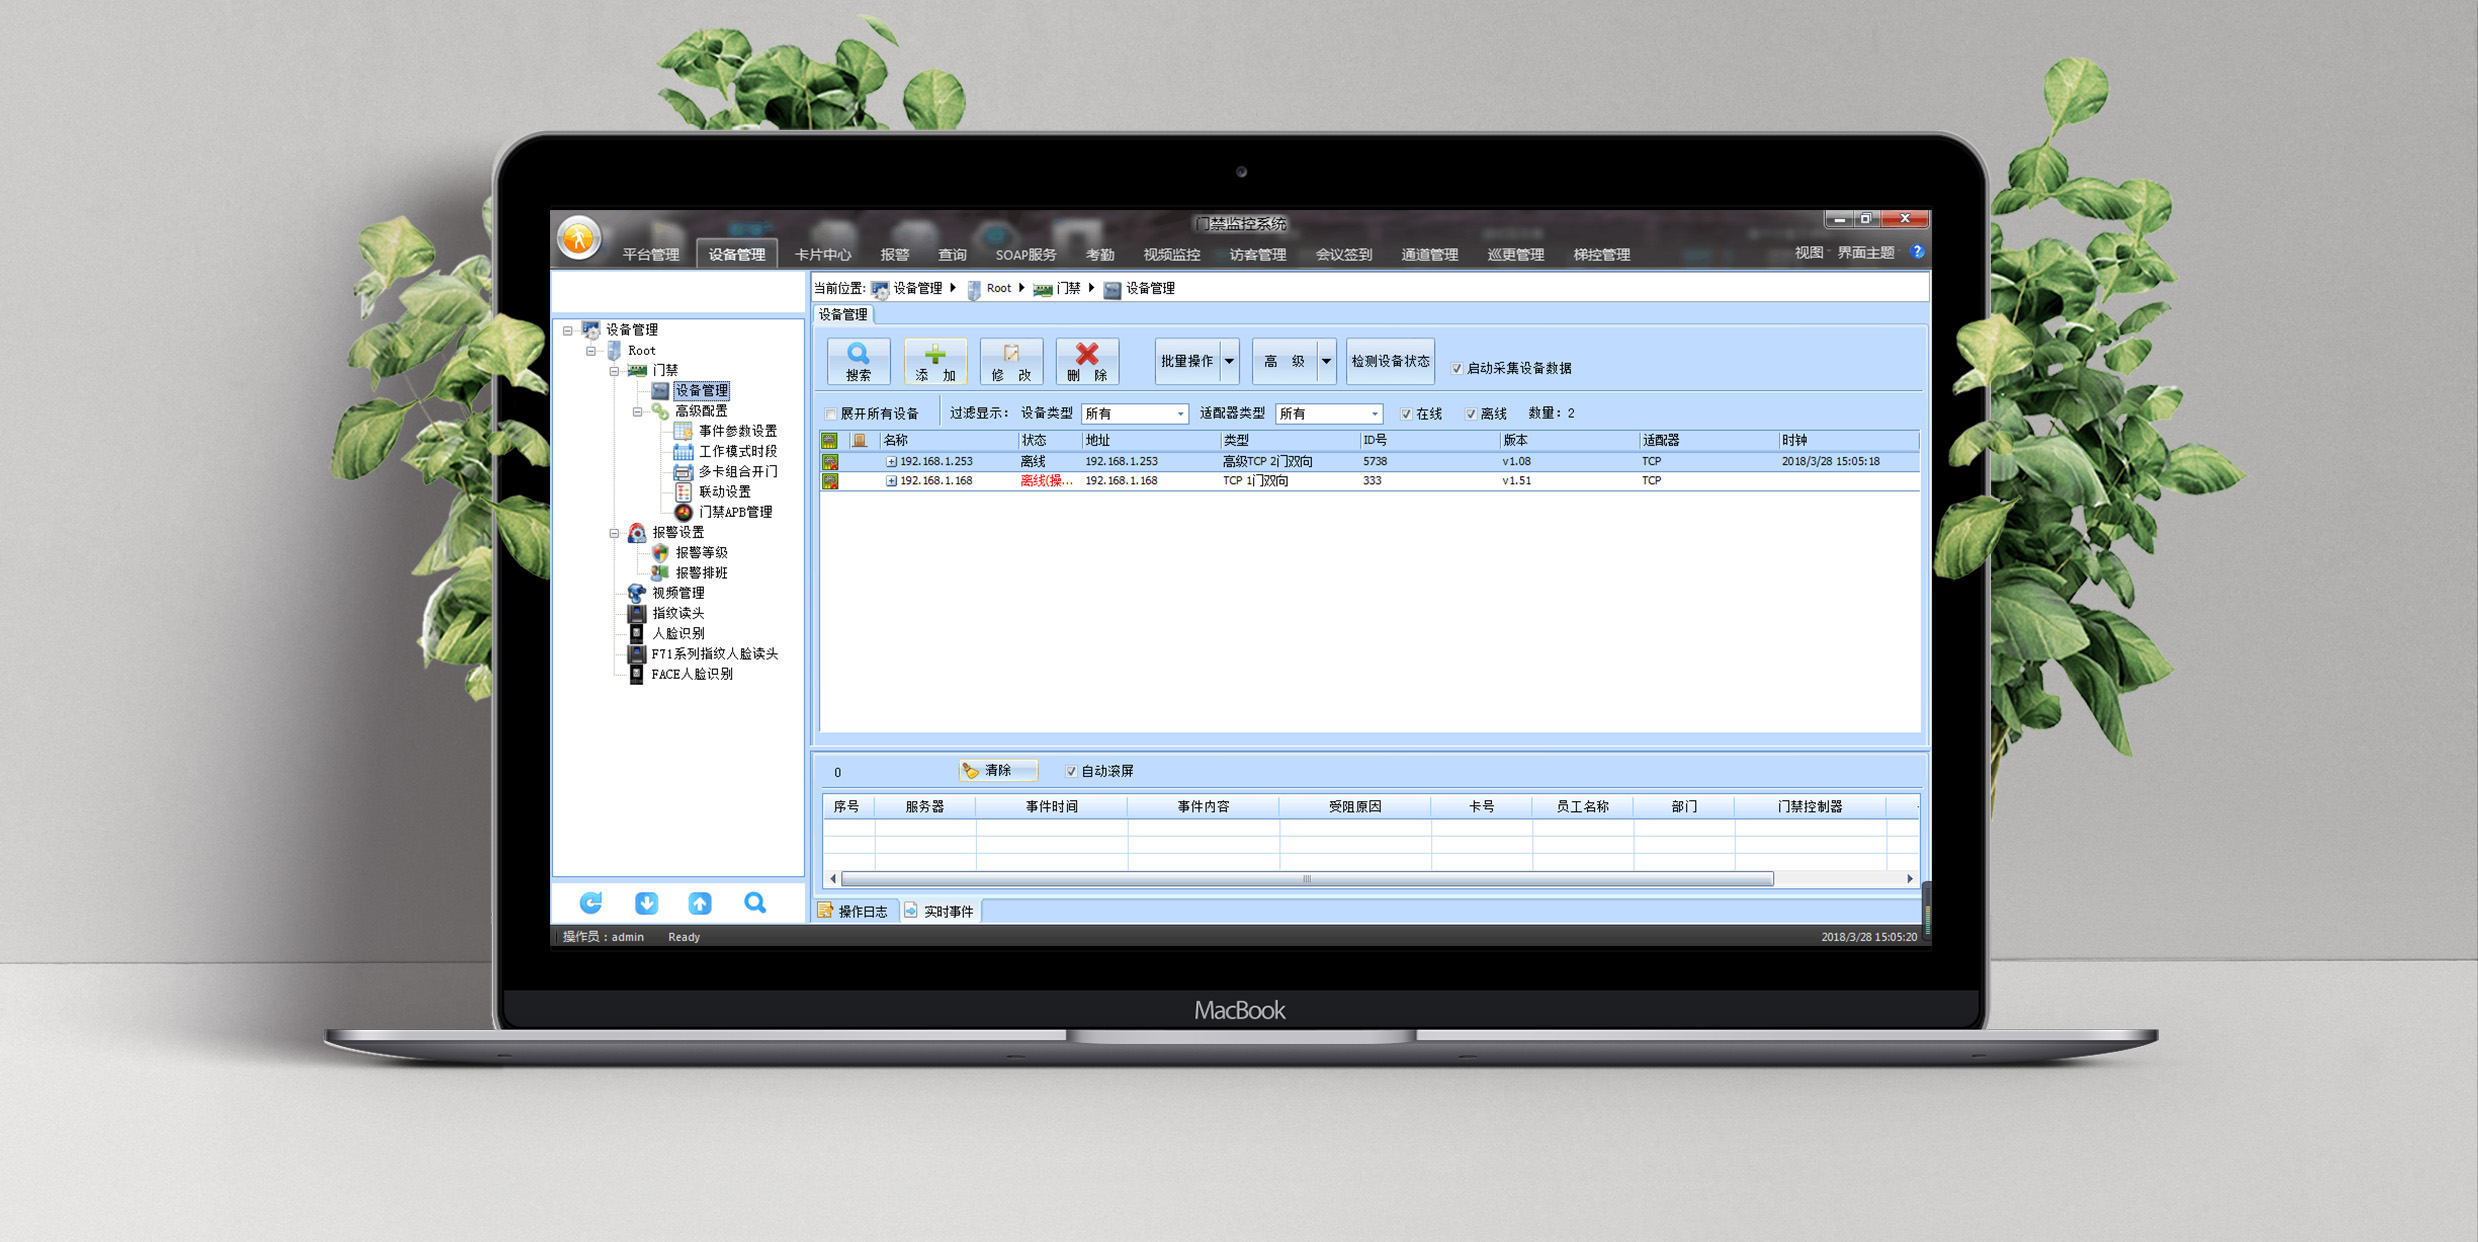This screenshot has width=2478, height=1242.
Task: Enable 展开所有设备 checkbox
Action: point(831,414)
